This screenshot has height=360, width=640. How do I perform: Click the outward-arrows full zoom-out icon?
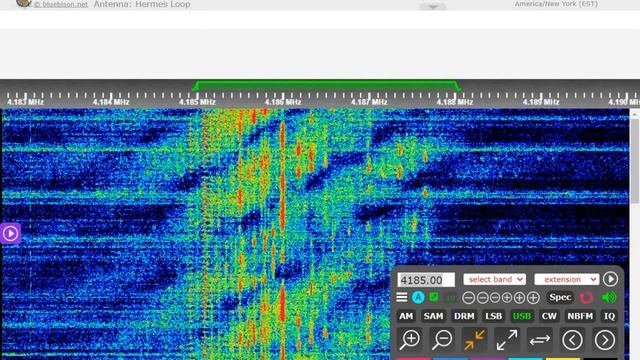point(507,340)
